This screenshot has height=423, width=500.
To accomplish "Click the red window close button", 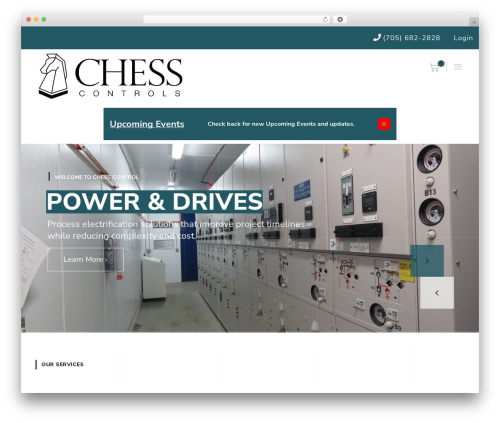I will [29, 20].
